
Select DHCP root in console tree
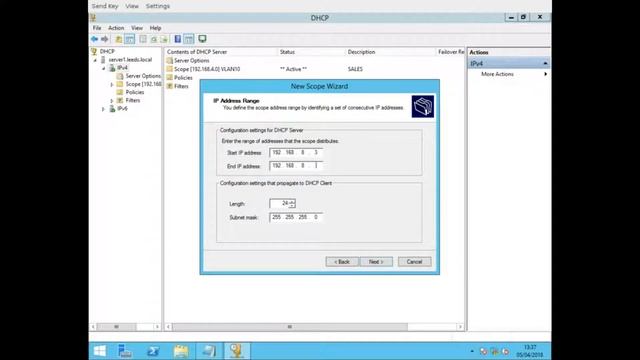(x=107, y=51)
